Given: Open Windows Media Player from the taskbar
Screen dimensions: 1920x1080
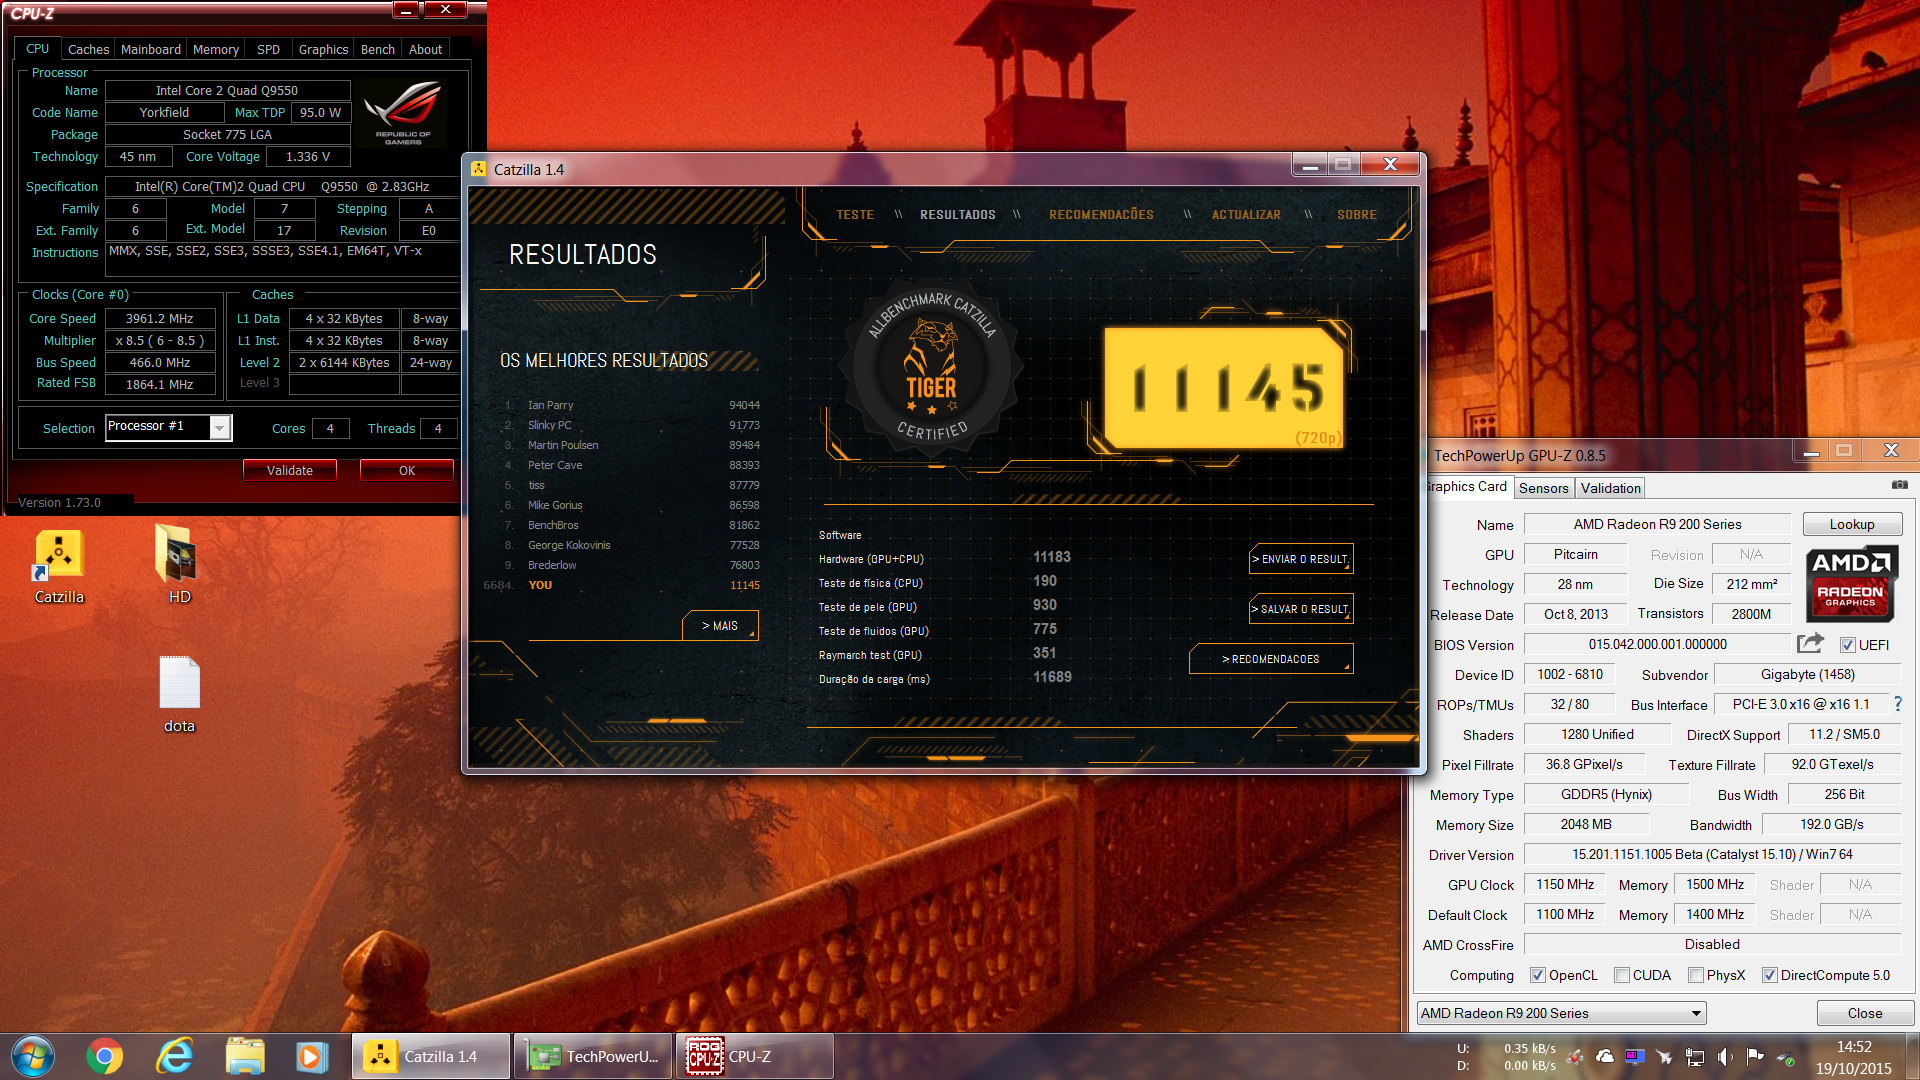Looking at the screenshot, I should click(x=312, y=1056).
